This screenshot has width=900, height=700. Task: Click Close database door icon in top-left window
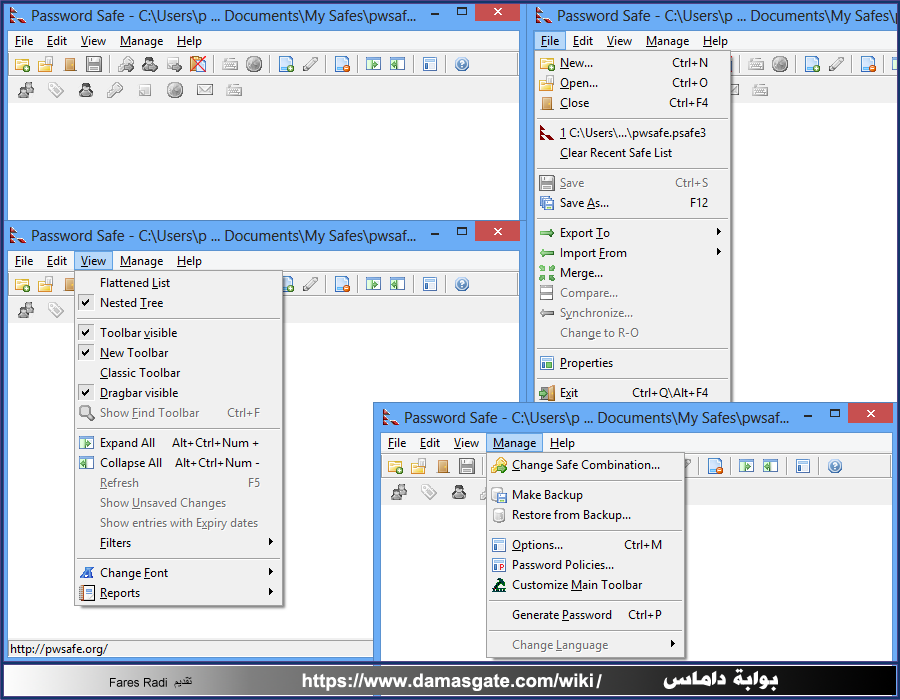[x=69, y=64]
